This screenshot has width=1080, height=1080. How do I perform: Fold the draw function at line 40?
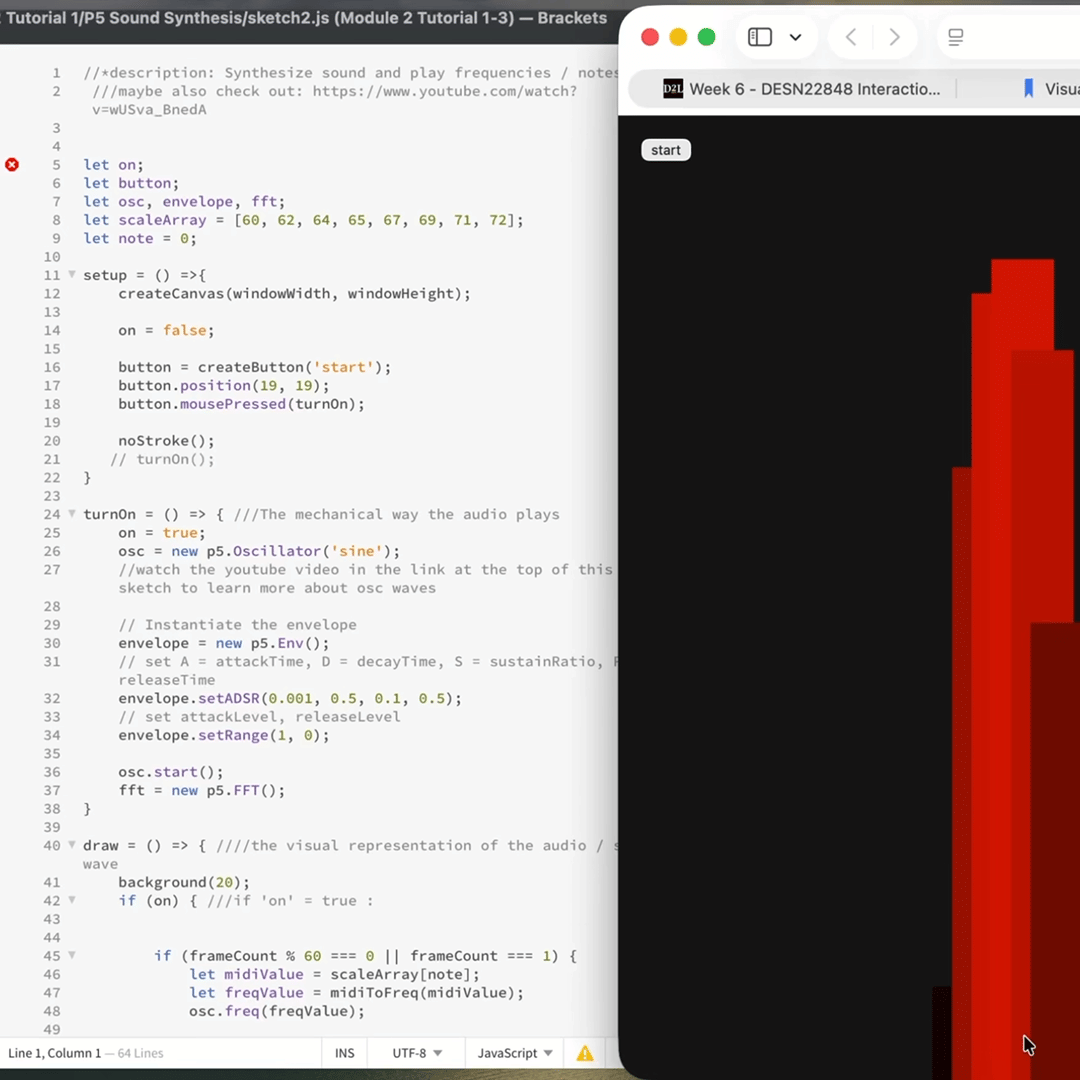point(72,845)
